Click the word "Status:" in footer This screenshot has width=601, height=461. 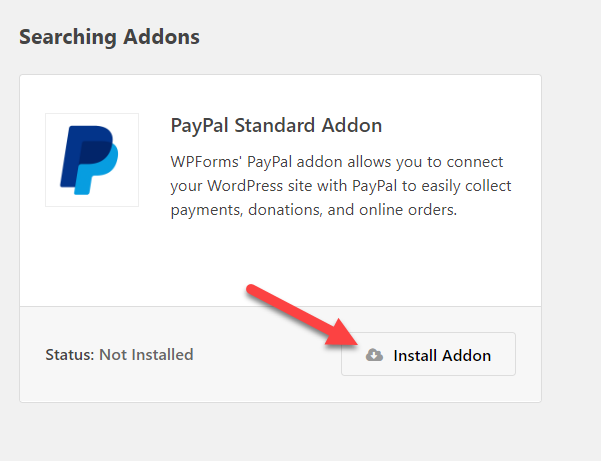click(x=70, y=354)
